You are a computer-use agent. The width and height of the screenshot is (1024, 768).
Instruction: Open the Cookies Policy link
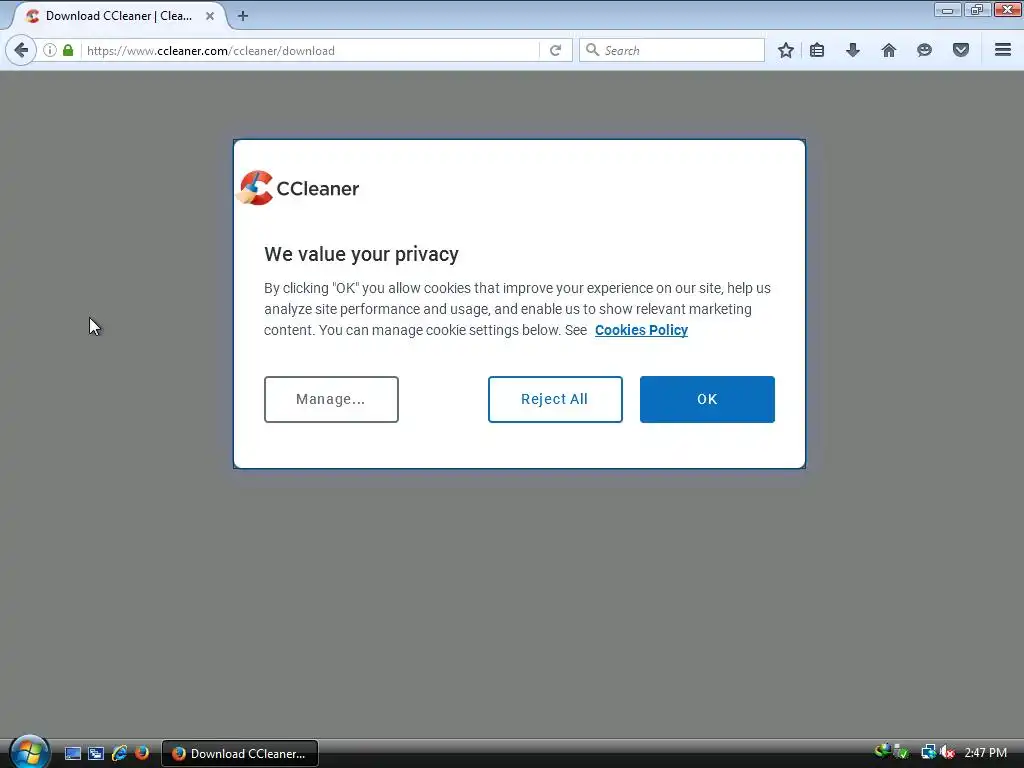tap(641, 330)
